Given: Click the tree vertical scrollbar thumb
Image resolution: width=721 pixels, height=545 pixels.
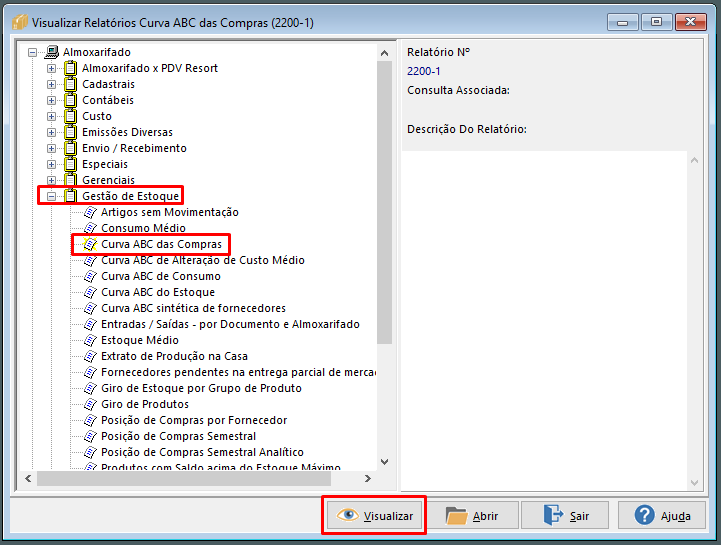Looking at the screenshot, I should coord(384,202).
